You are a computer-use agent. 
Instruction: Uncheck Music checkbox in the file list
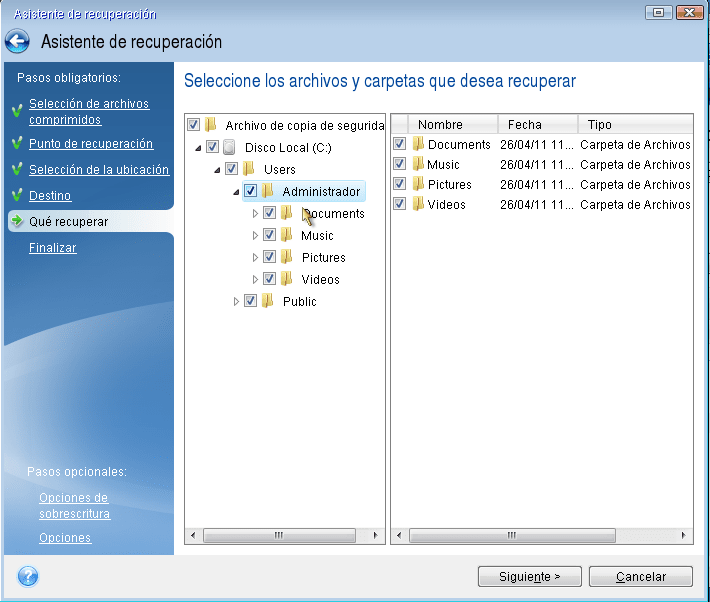(399, 164)
